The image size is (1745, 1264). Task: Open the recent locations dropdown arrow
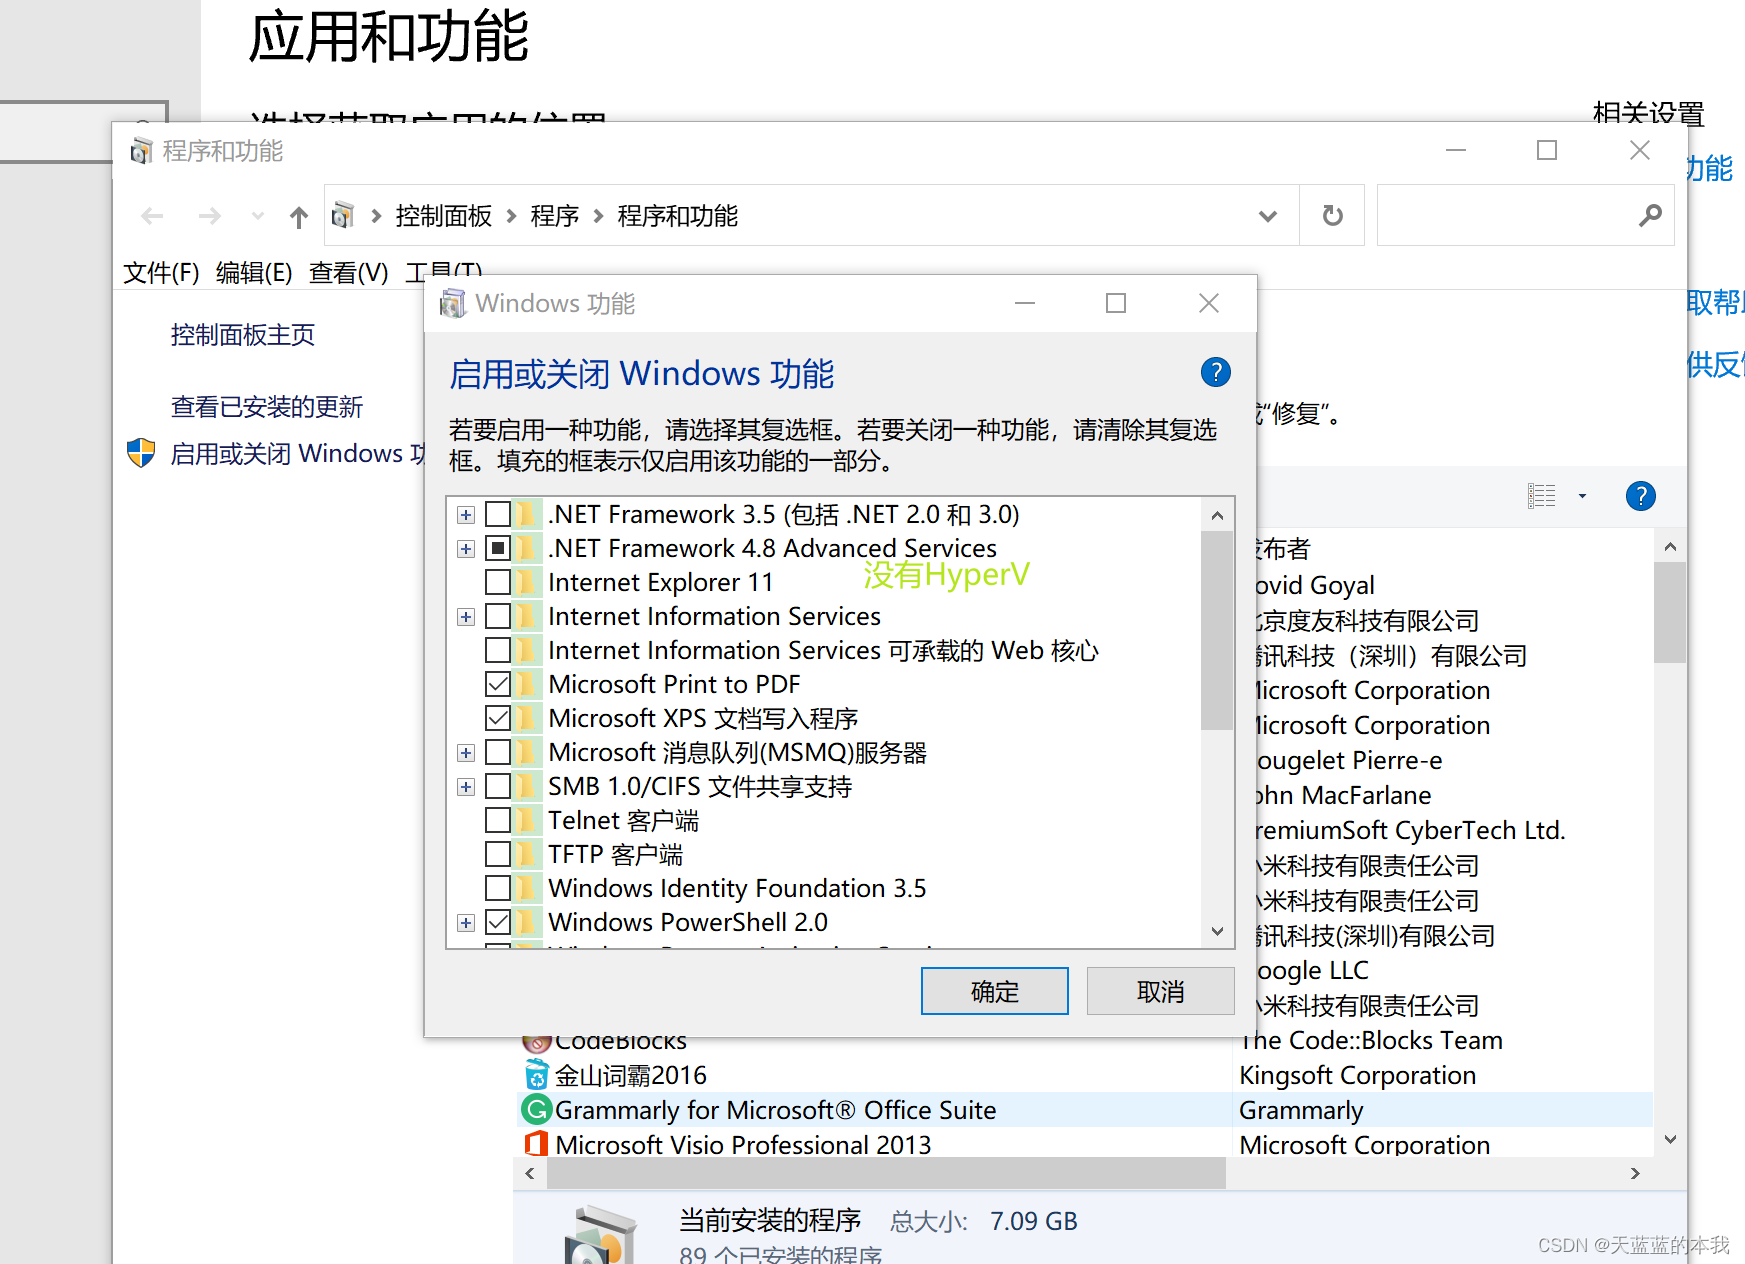(257, 216)
